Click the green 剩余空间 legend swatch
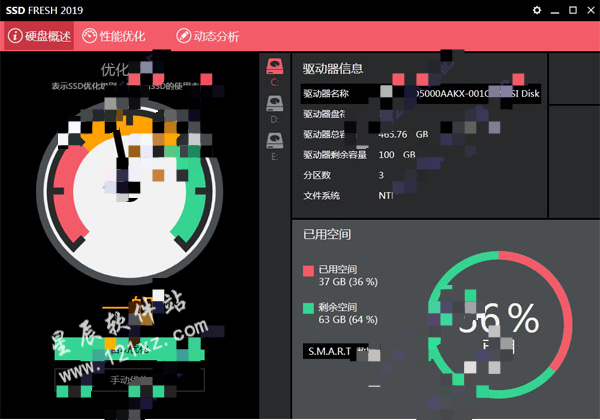Image resolution: width=600 pixels, height=420 pixels. [x=308, y=308]
